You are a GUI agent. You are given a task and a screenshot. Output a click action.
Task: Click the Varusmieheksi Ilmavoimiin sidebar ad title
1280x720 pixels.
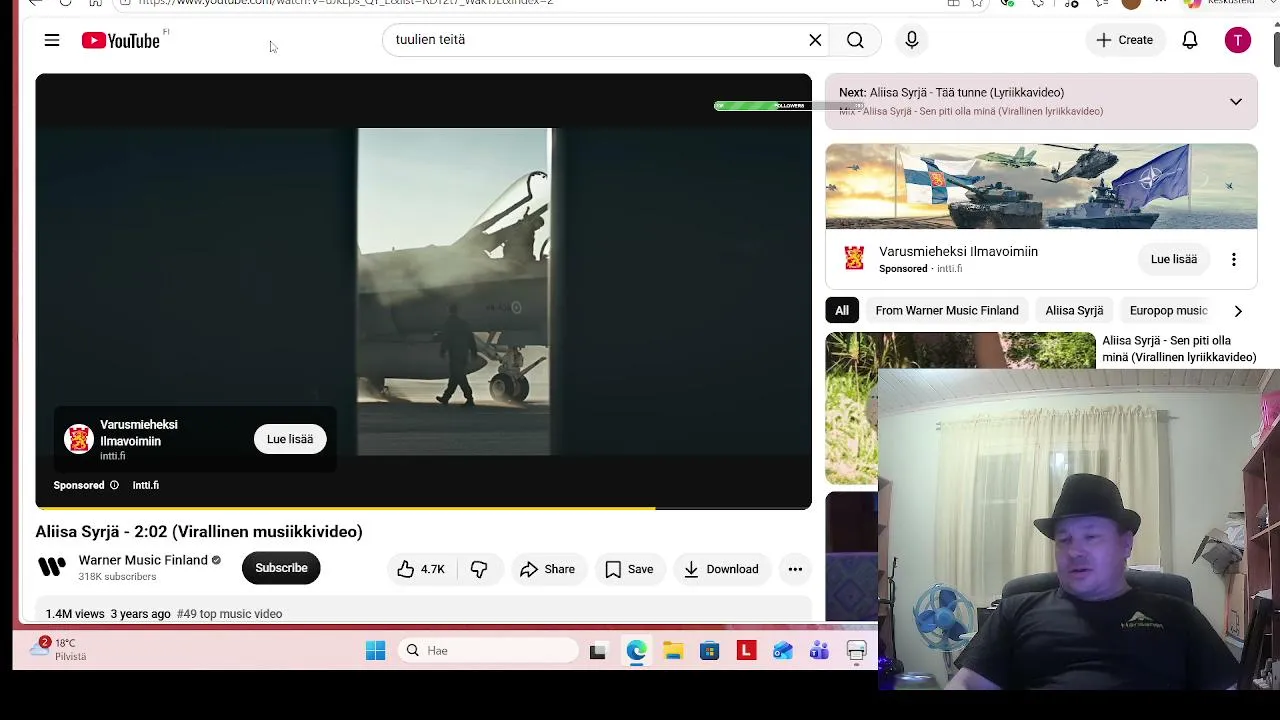958,252
